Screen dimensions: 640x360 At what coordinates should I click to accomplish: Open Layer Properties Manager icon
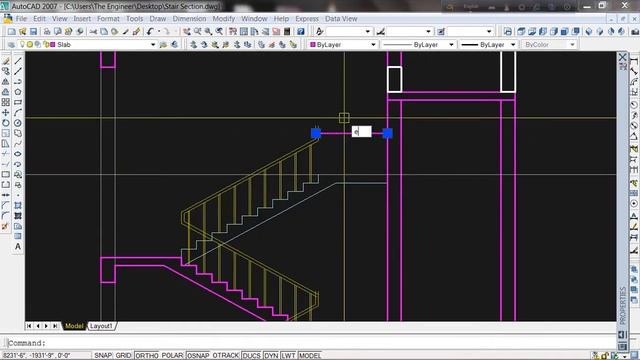click(11, 44)
